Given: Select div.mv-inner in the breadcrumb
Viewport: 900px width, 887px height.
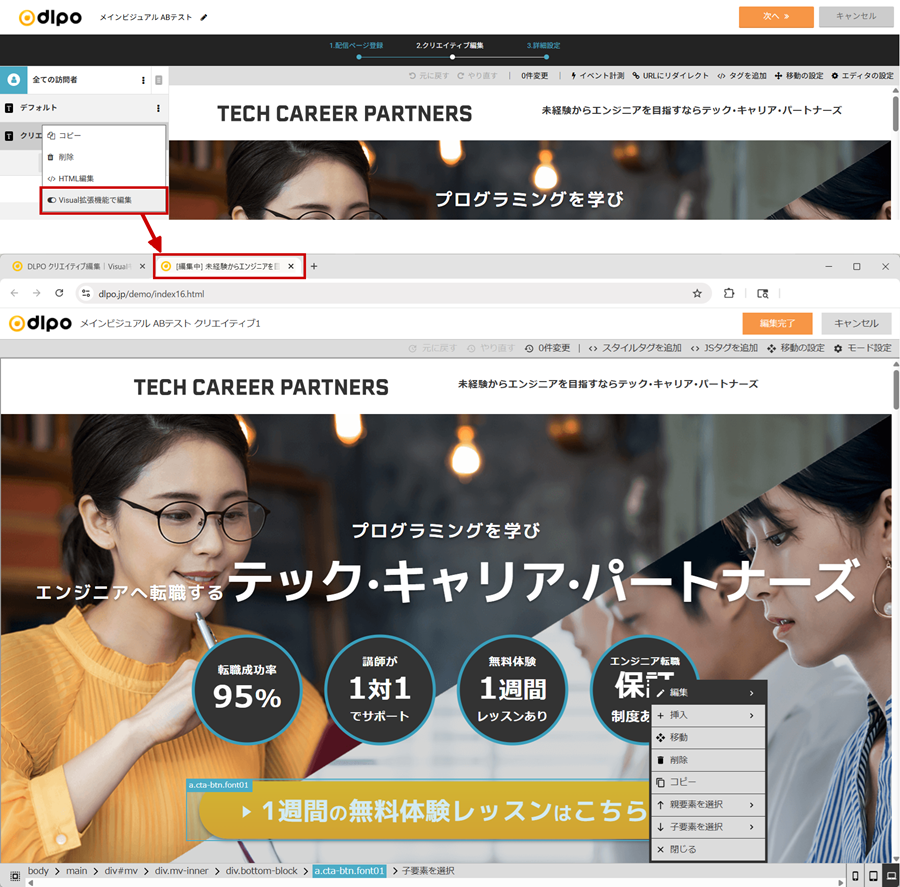Looking at the screenshot, I should click(x=181, y=871).
